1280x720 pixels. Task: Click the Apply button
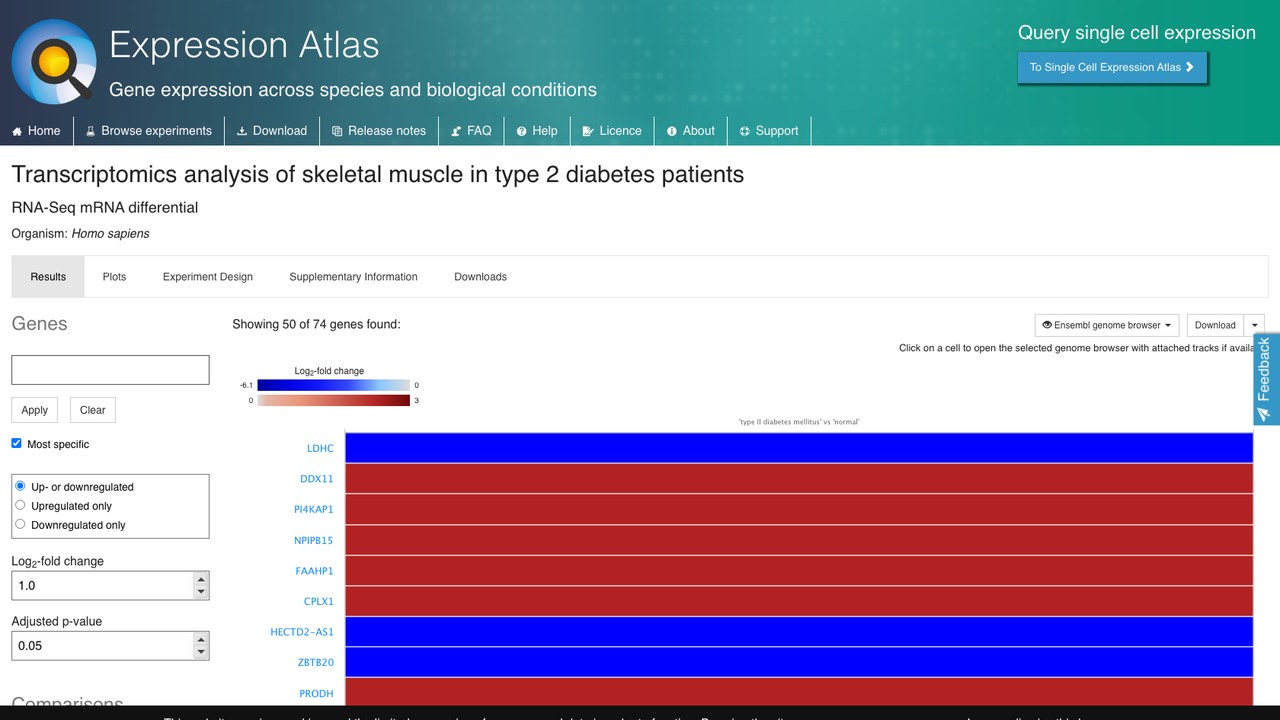[x=35, y=410]
